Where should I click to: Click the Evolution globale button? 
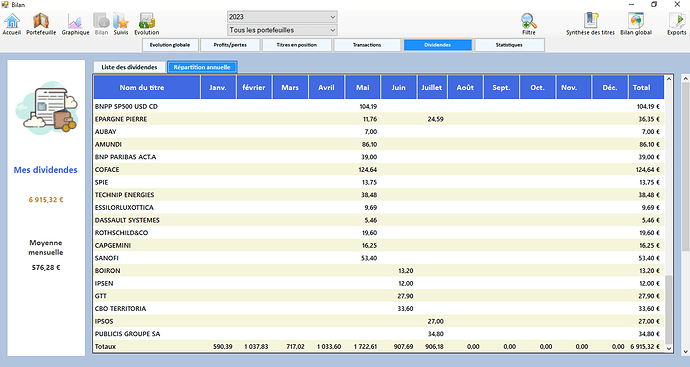170,45
